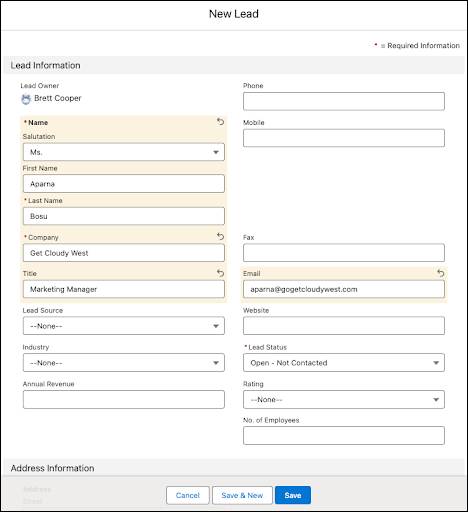Expand the Lead Status dropdown
Image resolution: width=468 pixels, height=512 pixels.
click(344, 363)
